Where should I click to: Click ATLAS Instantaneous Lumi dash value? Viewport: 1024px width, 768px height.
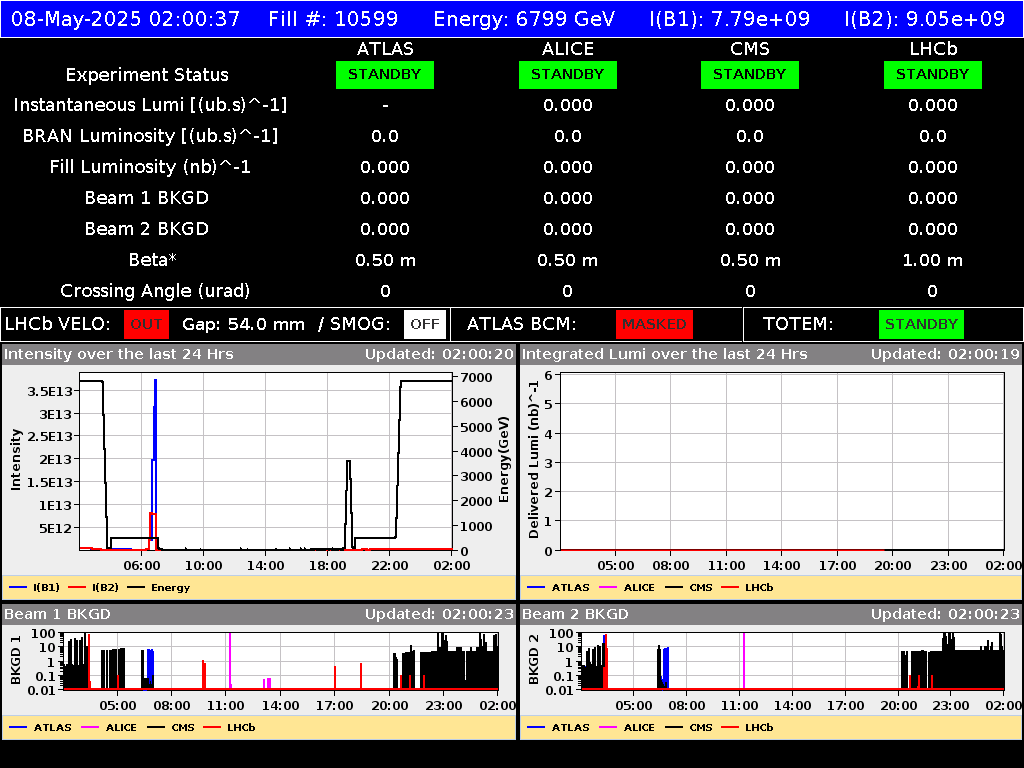(385, 106)
